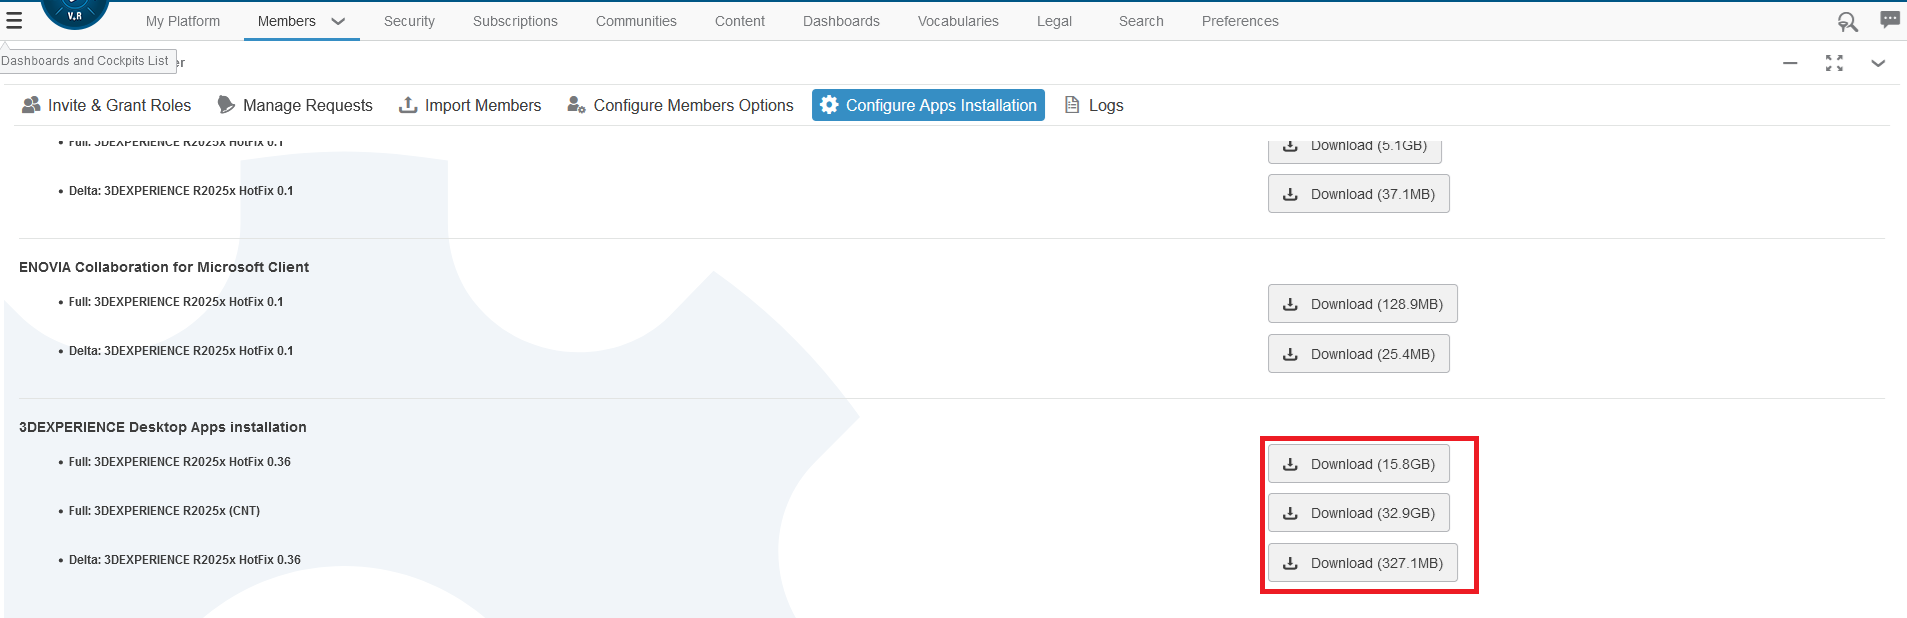
Task: Download ENOVIA full client 128.9MB
Action: [x=1363, y=304]
